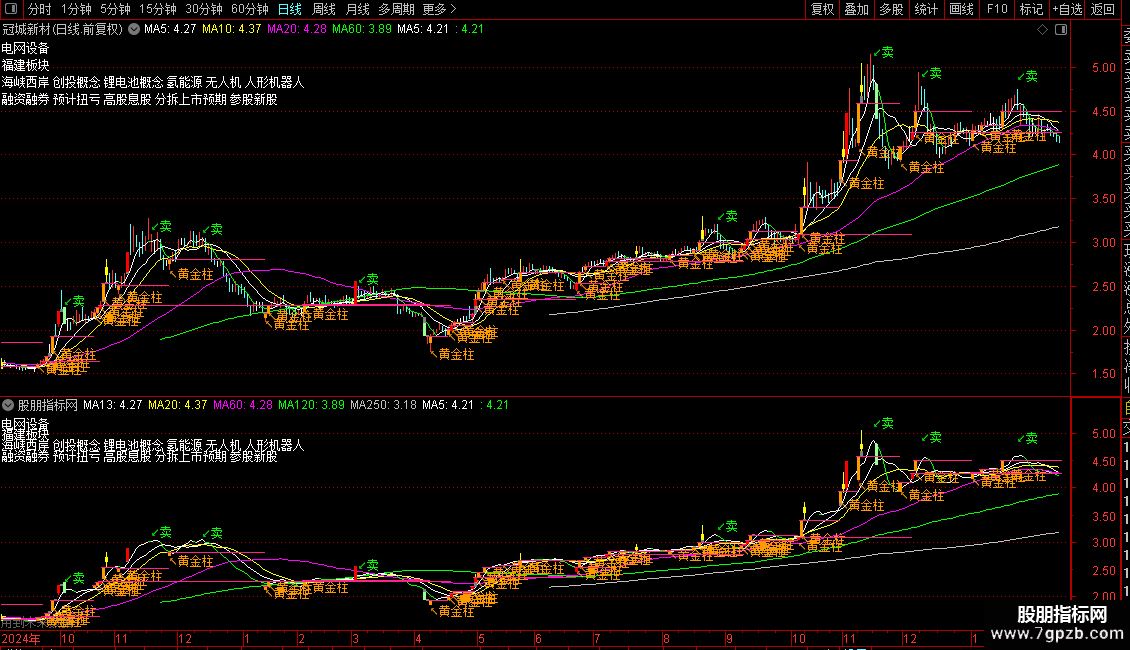
Task: Open dropdown arrow beside 股朋指标网 indicator name
Action: point(8,405)
